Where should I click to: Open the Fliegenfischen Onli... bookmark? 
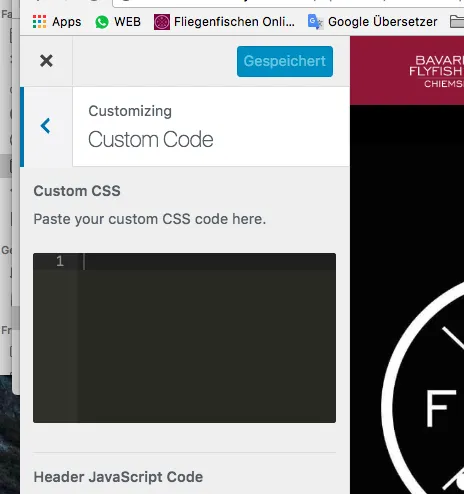click(x=234, y=22)
